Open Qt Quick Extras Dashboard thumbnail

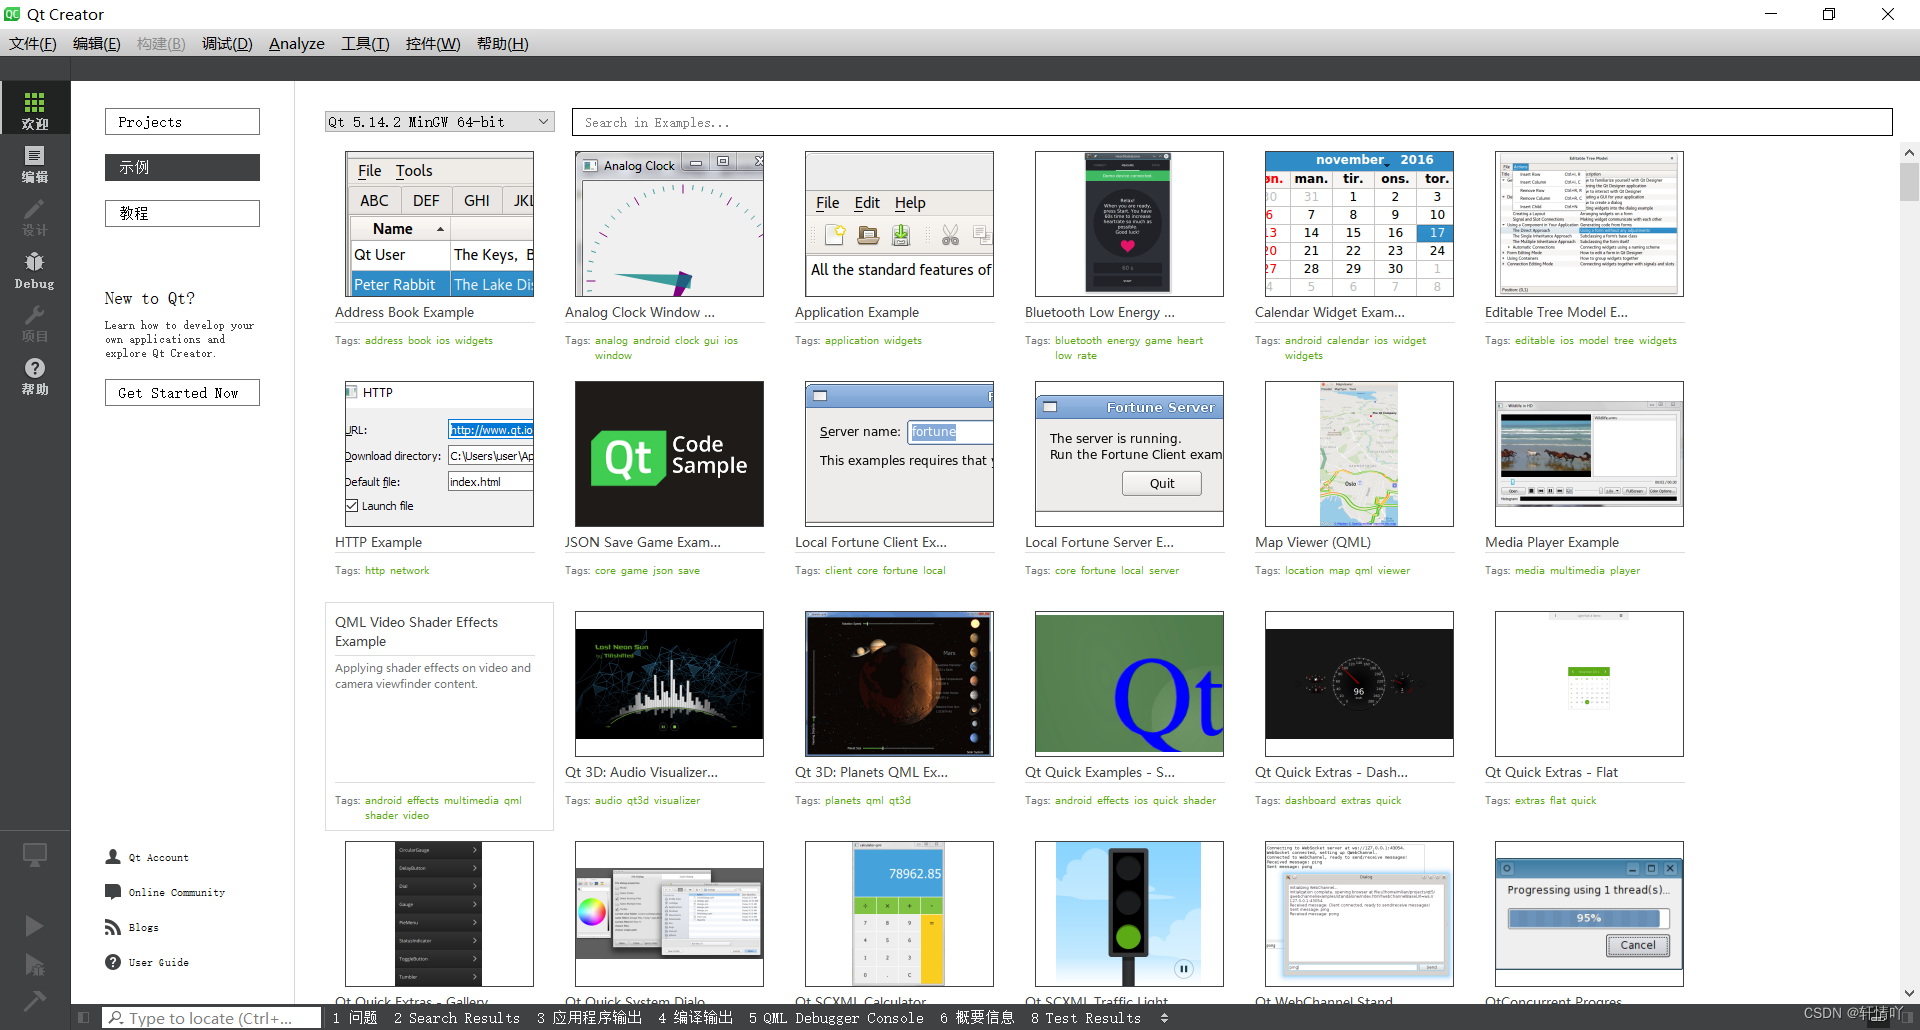(x=1359, y=684)
